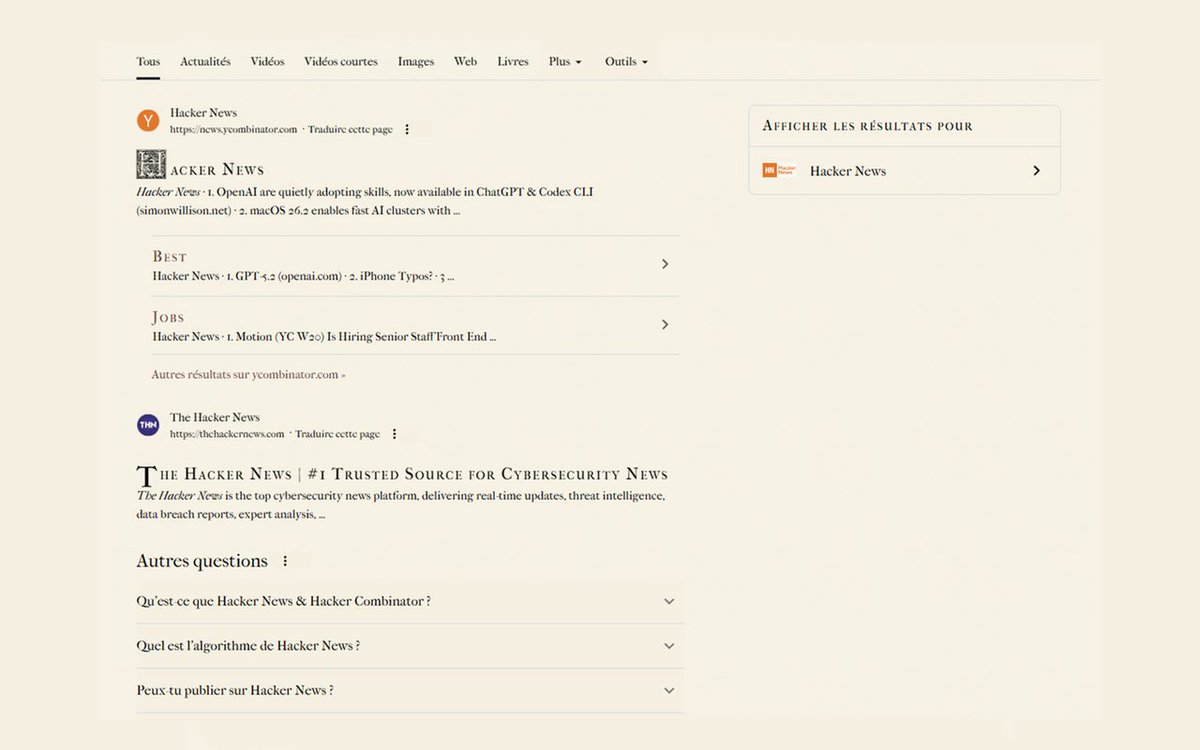Expand question about l'algorithme de Hacker News
The width and height of the screenshot is (1200, 750).
tap(410, 646)
